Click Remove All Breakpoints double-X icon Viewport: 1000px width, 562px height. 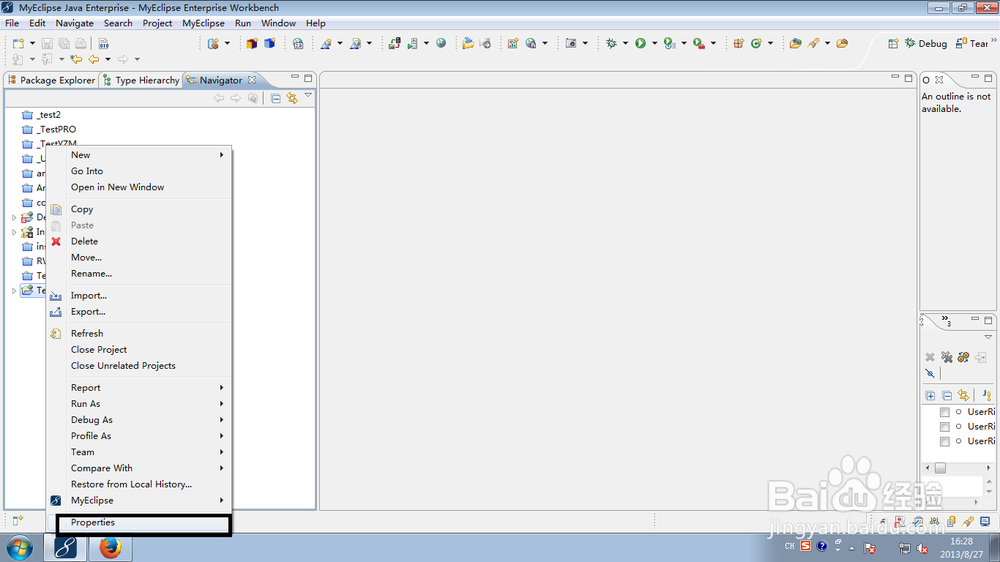point(946,357)
